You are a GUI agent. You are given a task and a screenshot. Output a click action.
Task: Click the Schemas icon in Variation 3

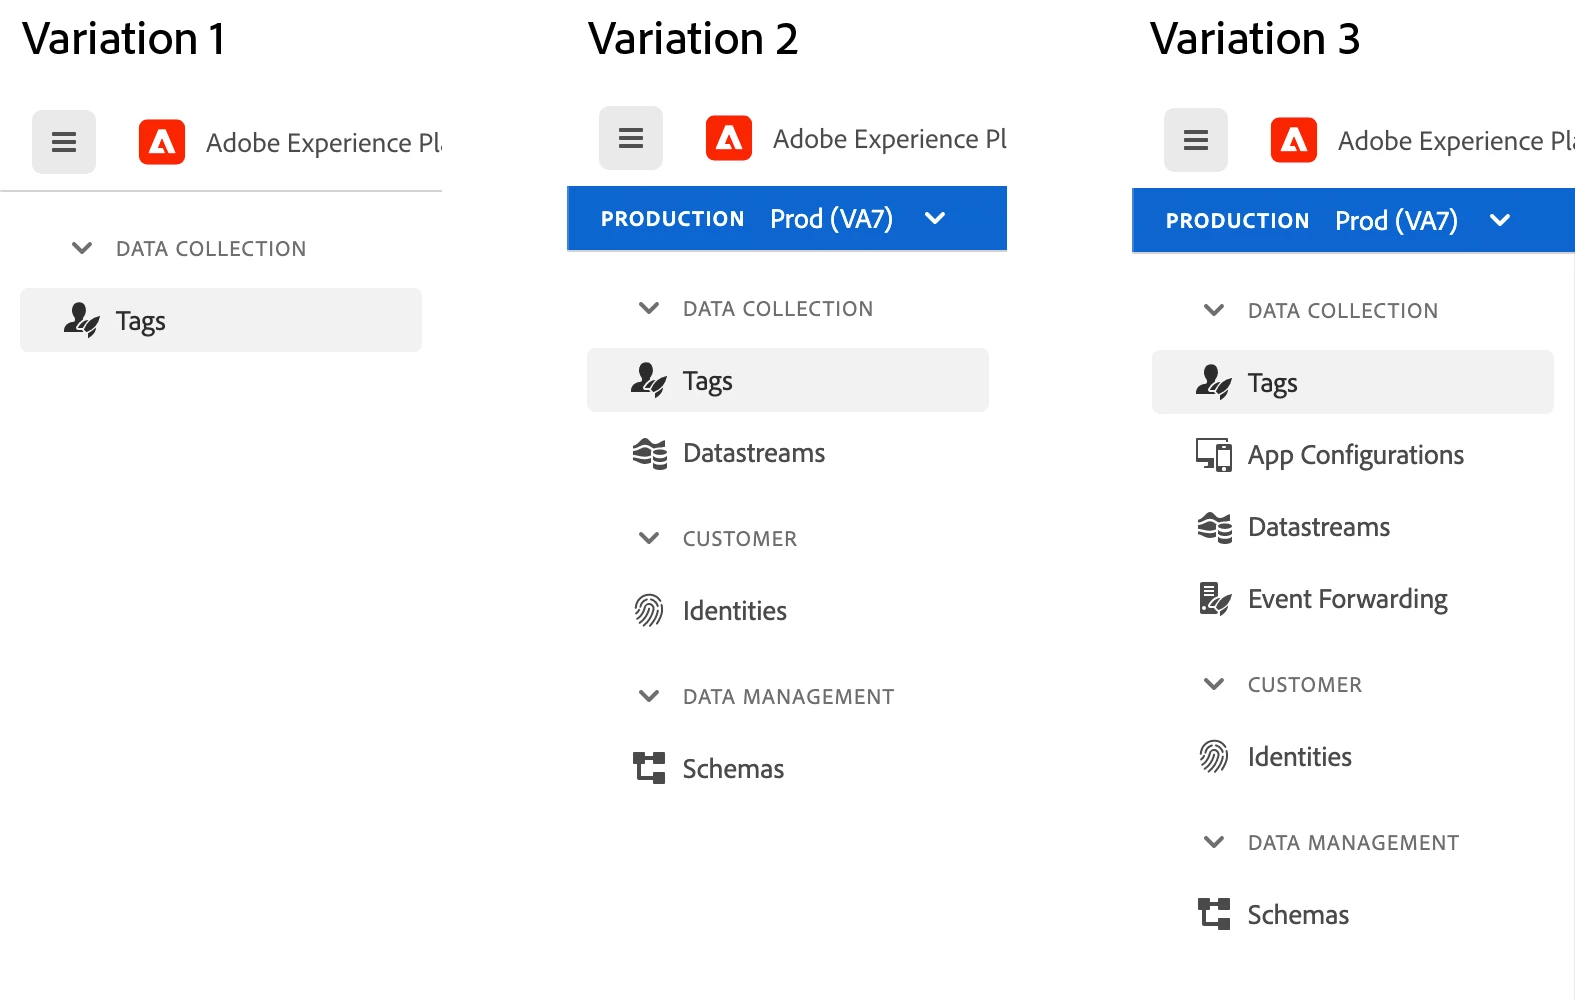point(1214,914)
